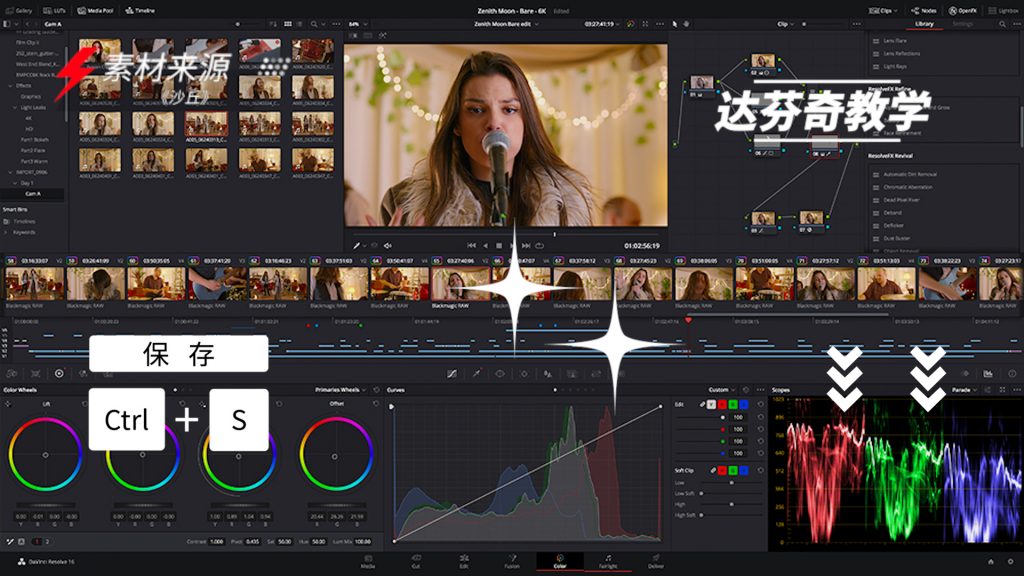
Task: Open the Scopes palette icon
Action: pyautogui.click(x=988, y=374)
